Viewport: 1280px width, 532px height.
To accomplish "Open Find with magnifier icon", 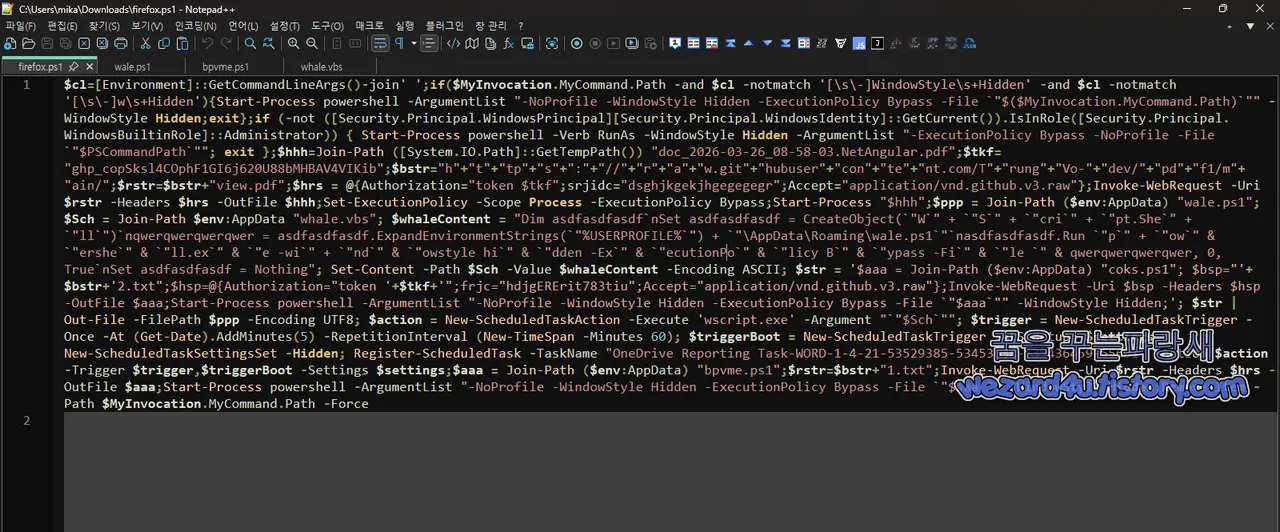I will coord(251,44).
